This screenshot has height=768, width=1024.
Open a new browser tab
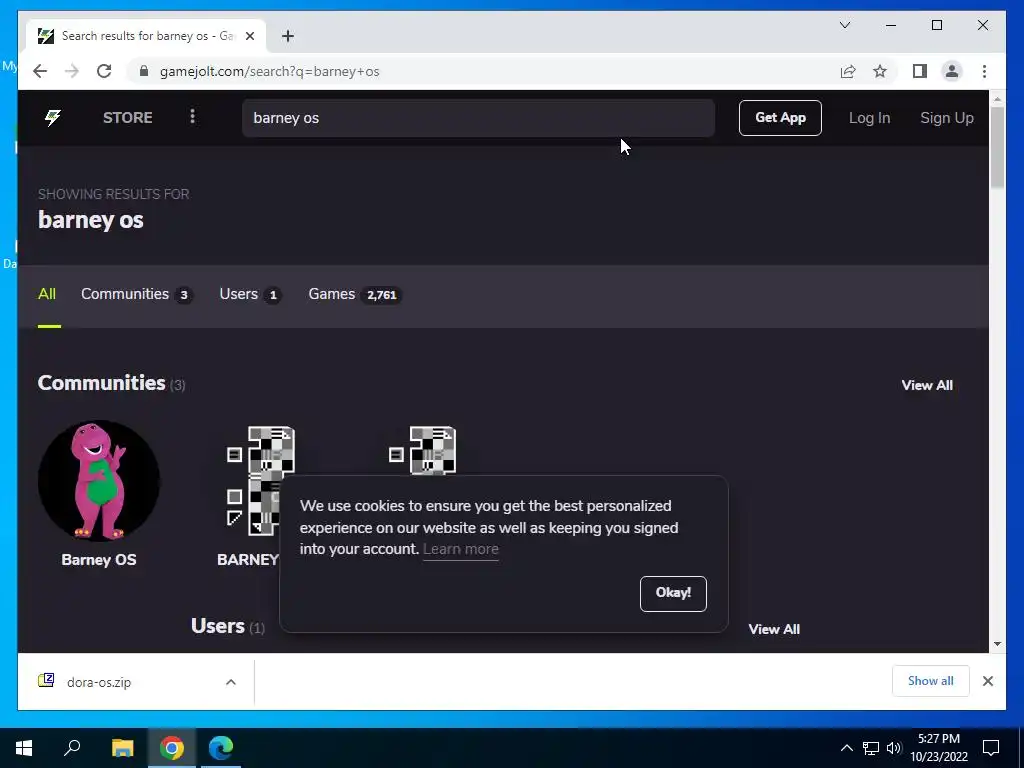click(x=287, y=36)
